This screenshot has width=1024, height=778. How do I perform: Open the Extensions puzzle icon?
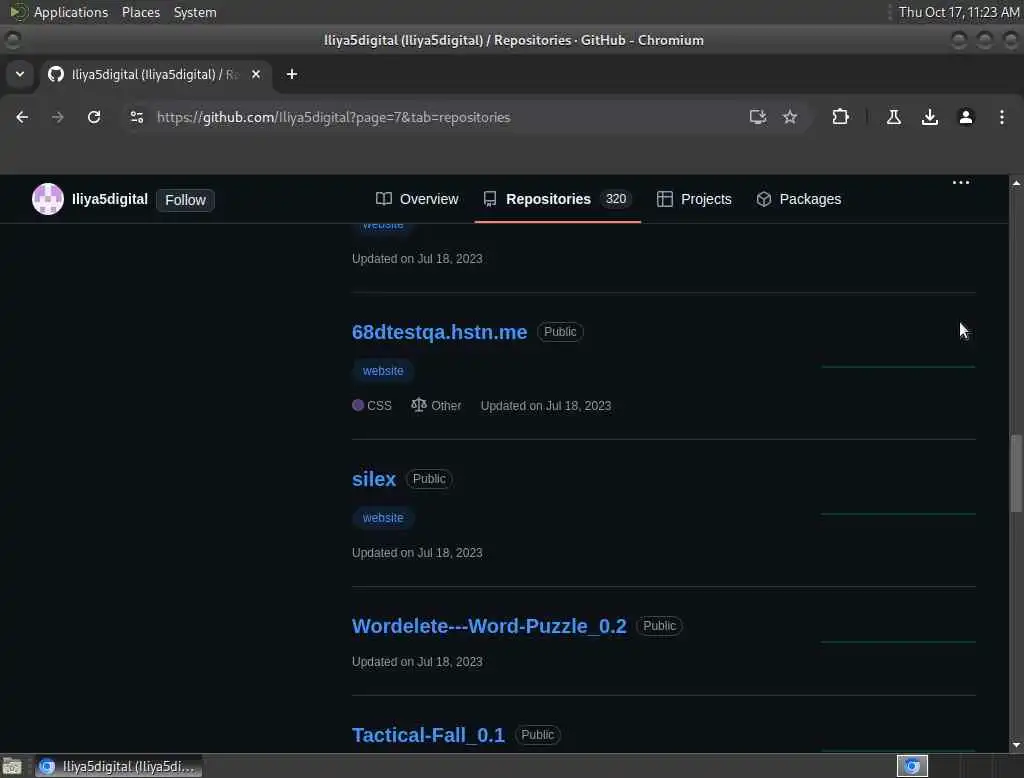pos(840,117)
